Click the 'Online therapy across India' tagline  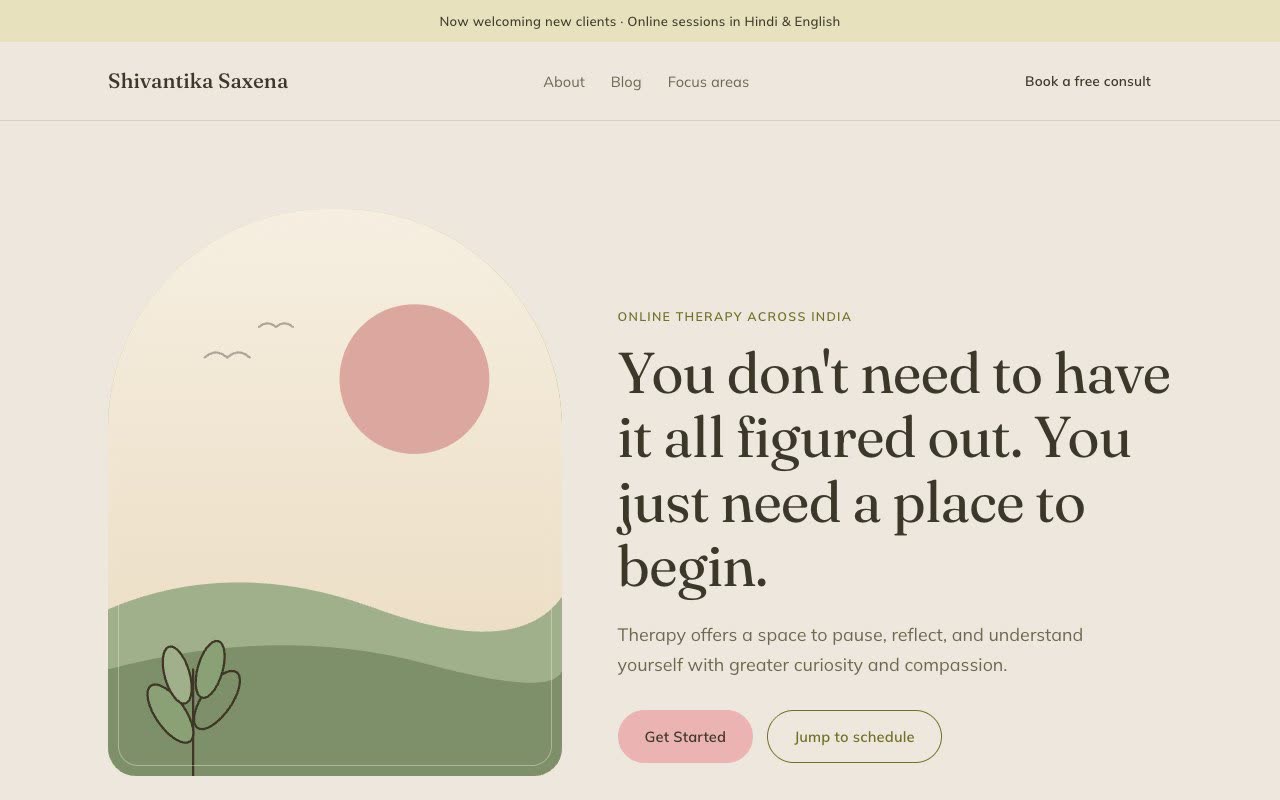[734, 317]
